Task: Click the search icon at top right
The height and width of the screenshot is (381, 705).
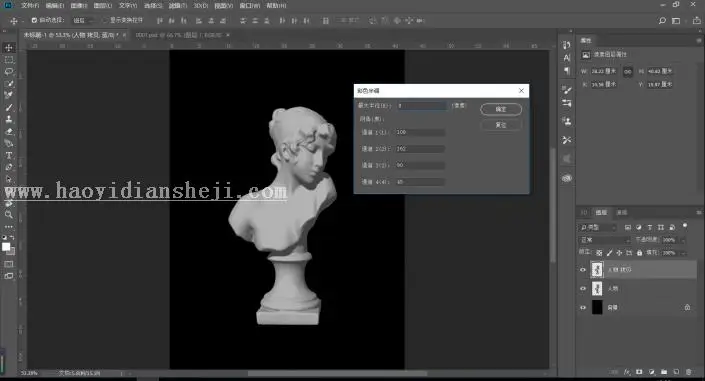Action: point(662,21)
